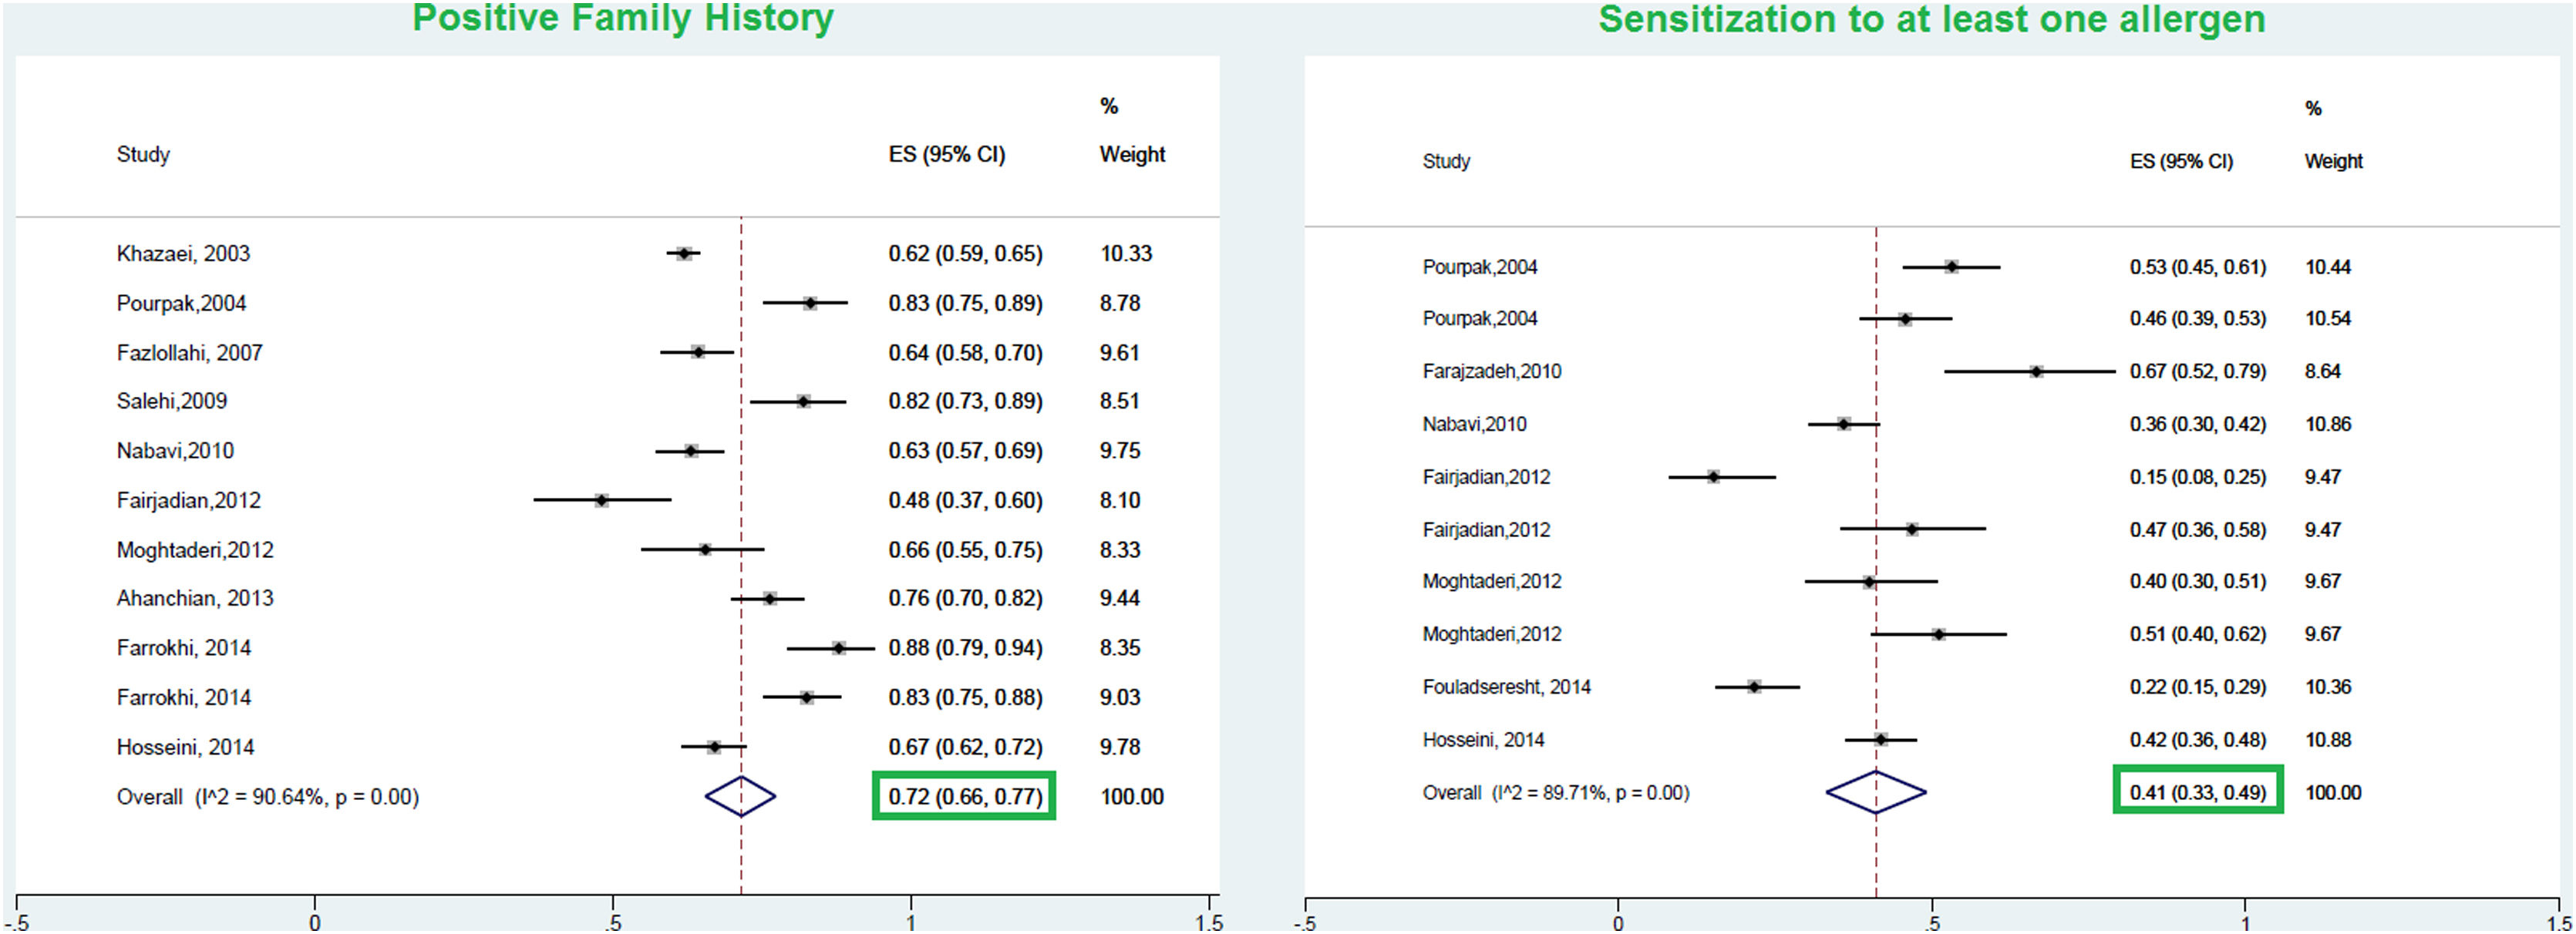Select the weight value 10.33
Image resolution: width=2576 pixels, height=934 pixels.
1126,254
